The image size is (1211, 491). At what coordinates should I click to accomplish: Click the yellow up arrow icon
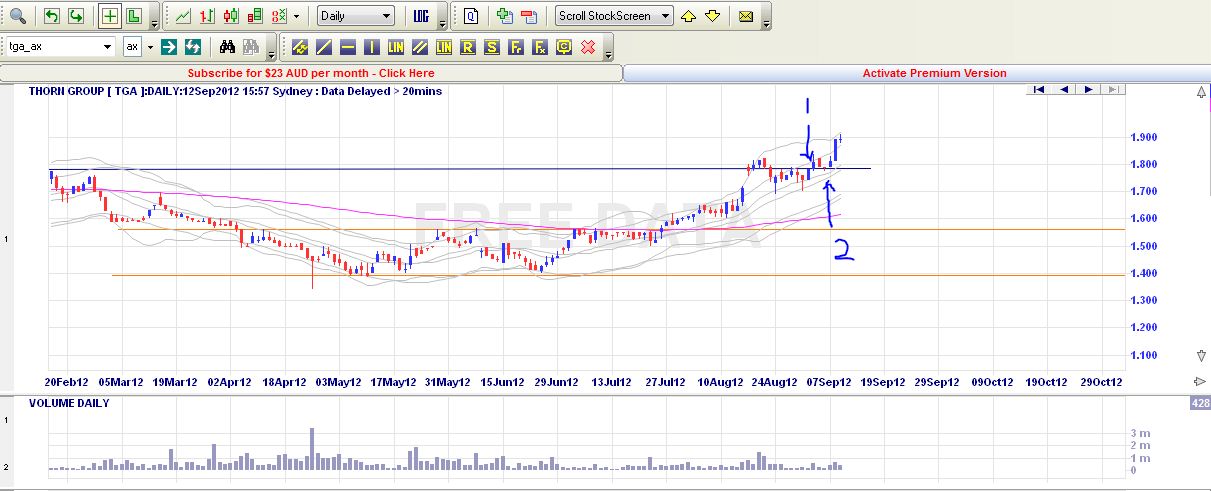[689, 16]
